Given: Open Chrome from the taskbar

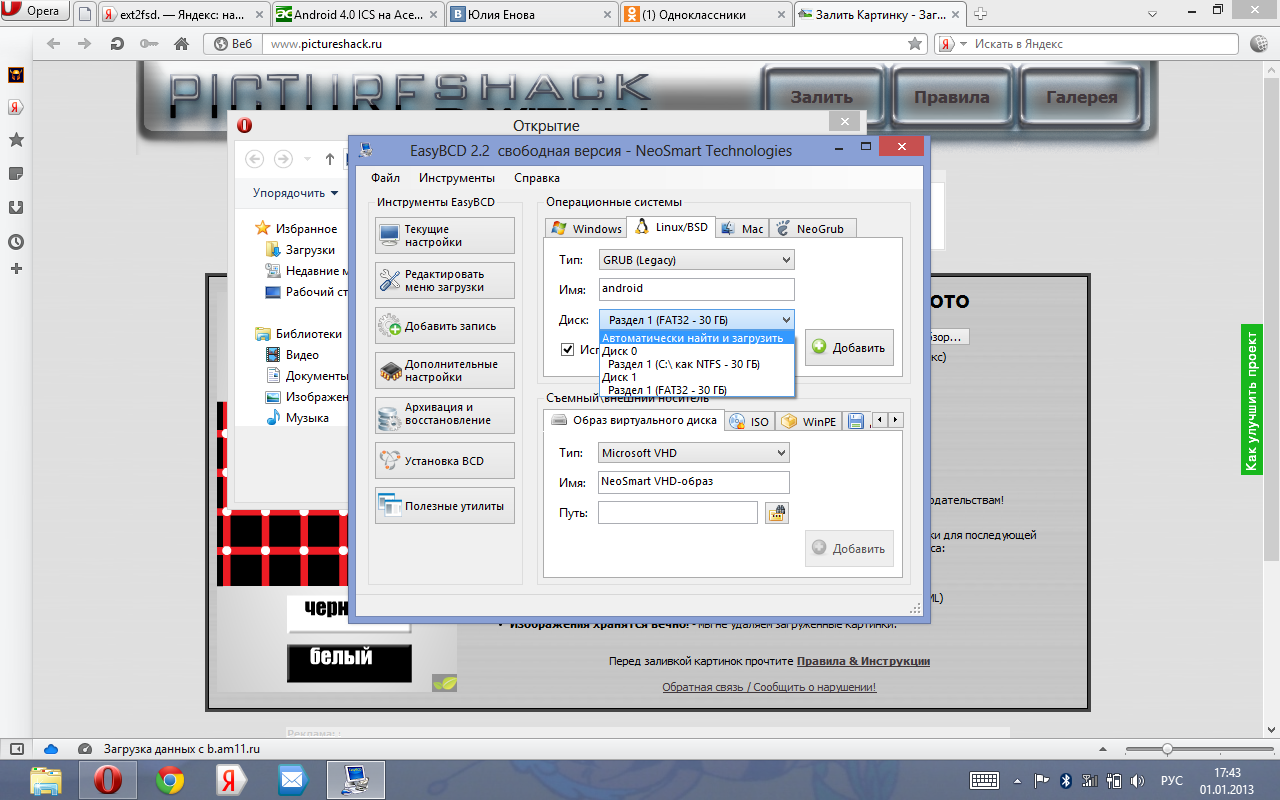Looking at the screenshot, I should (170, 780).
